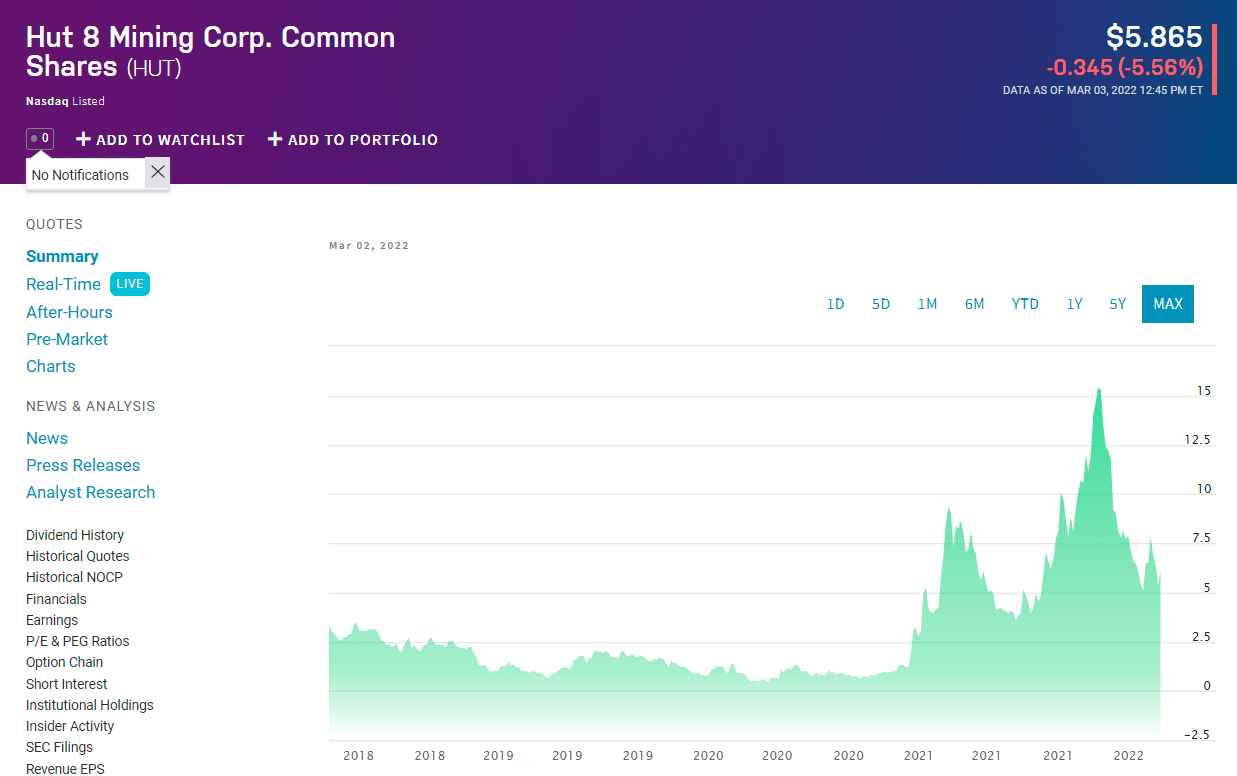Click Add to Portfolio
The height and width of the screenshot is (776, 1237).
tap(353, 140)
